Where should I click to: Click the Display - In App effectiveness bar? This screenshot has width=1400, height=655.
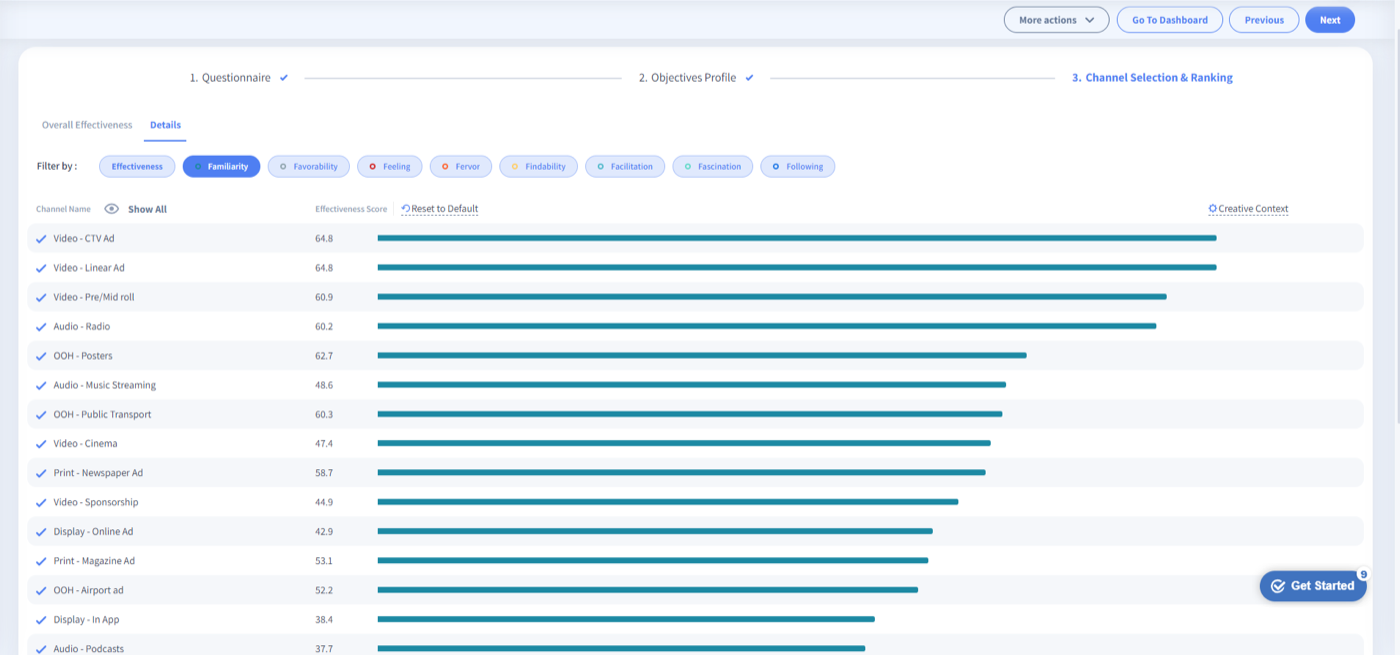click(x=626, y=619)
